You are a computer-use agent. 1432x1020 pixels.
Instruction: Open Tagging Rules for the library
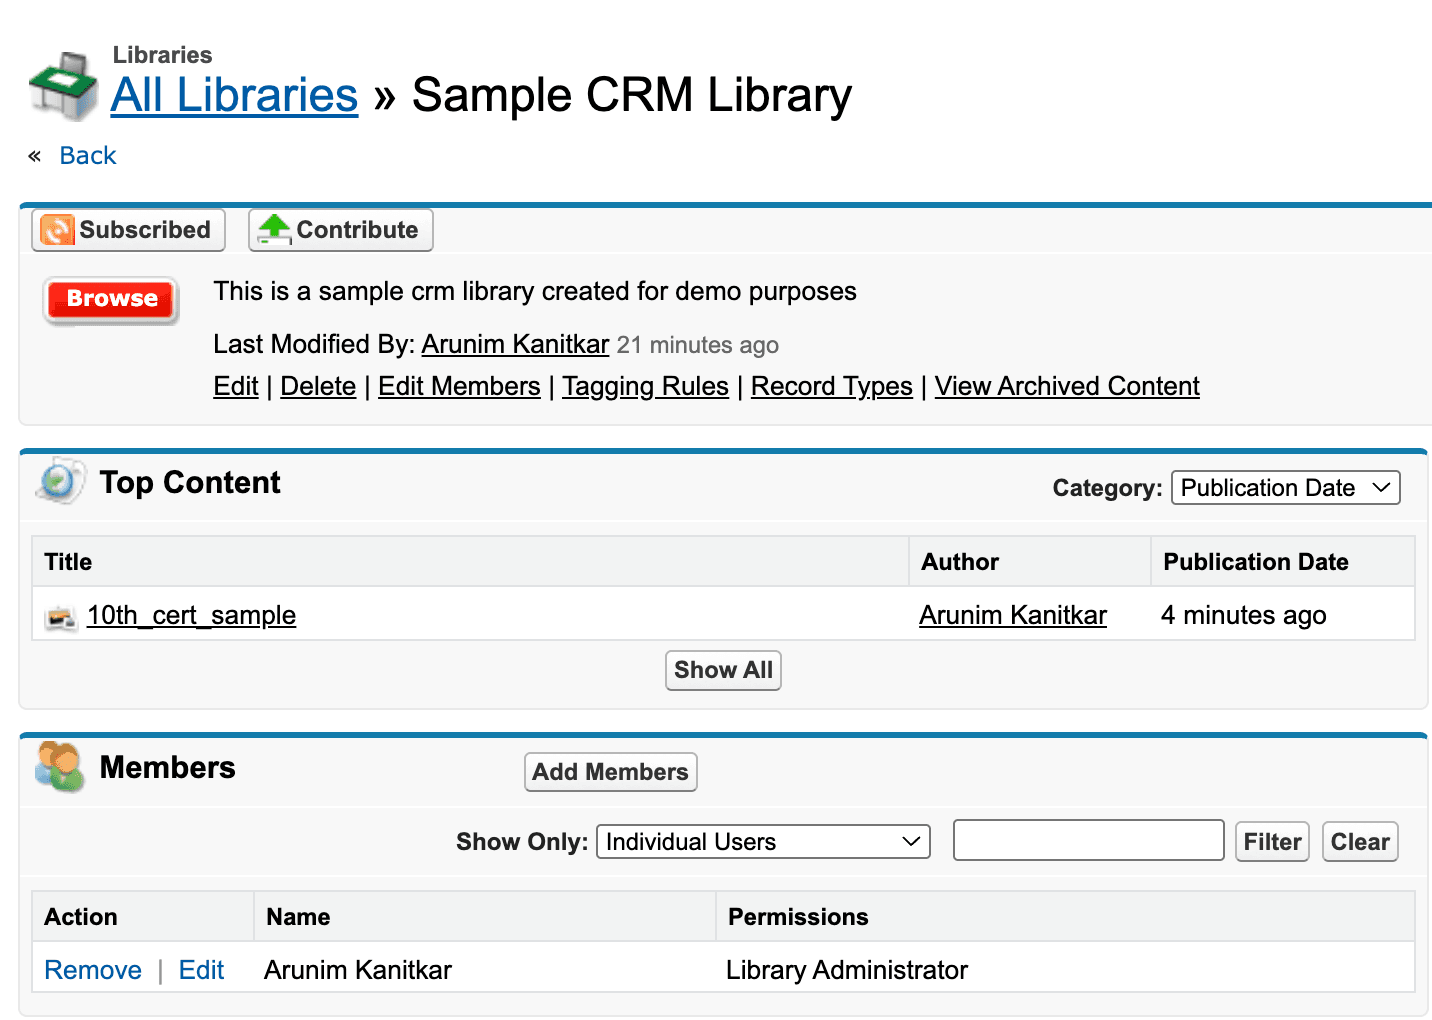click(x=645, y=386)
